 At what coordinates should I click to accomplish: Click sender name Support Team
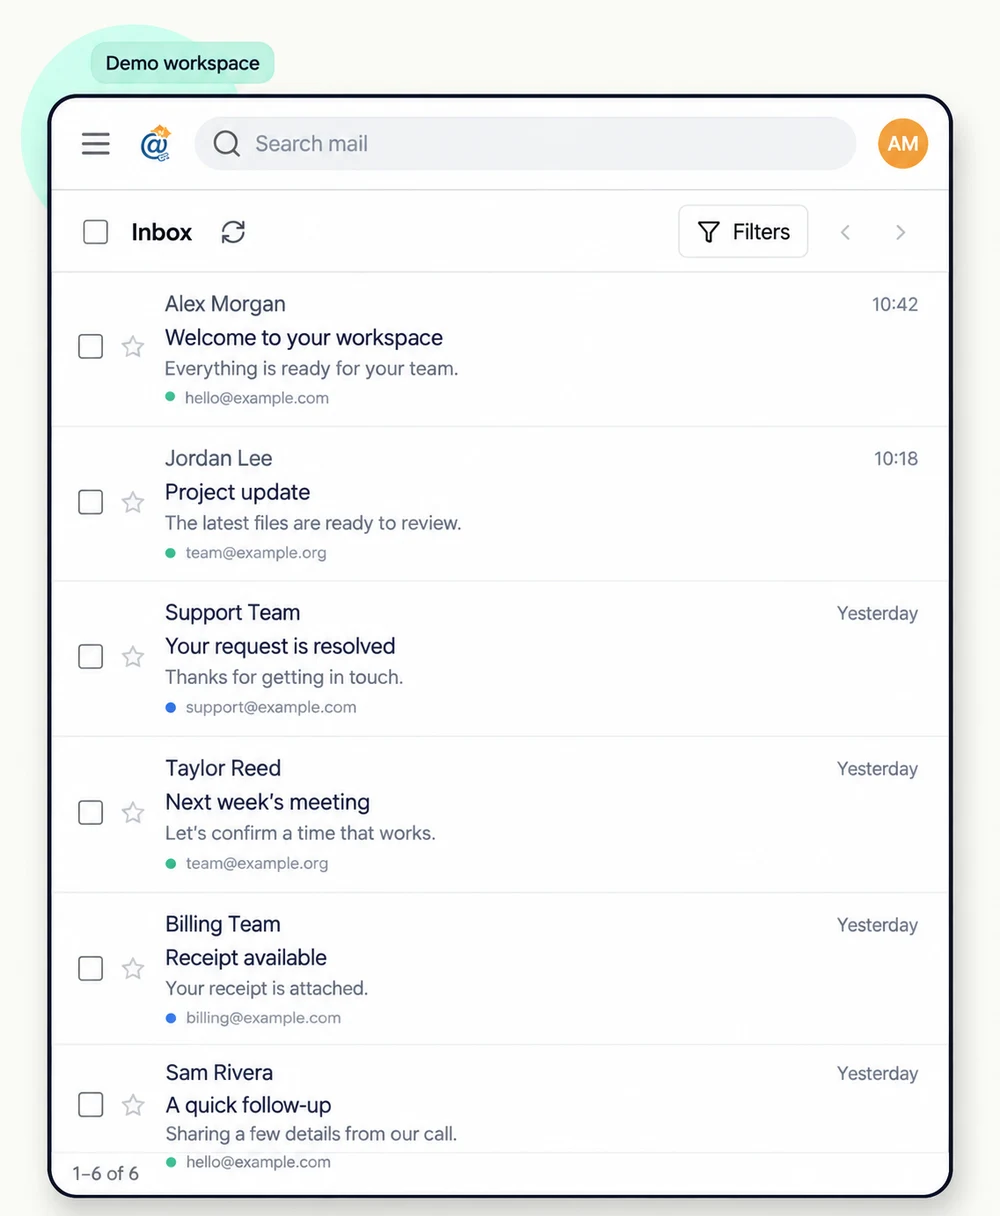coord(233,613)
